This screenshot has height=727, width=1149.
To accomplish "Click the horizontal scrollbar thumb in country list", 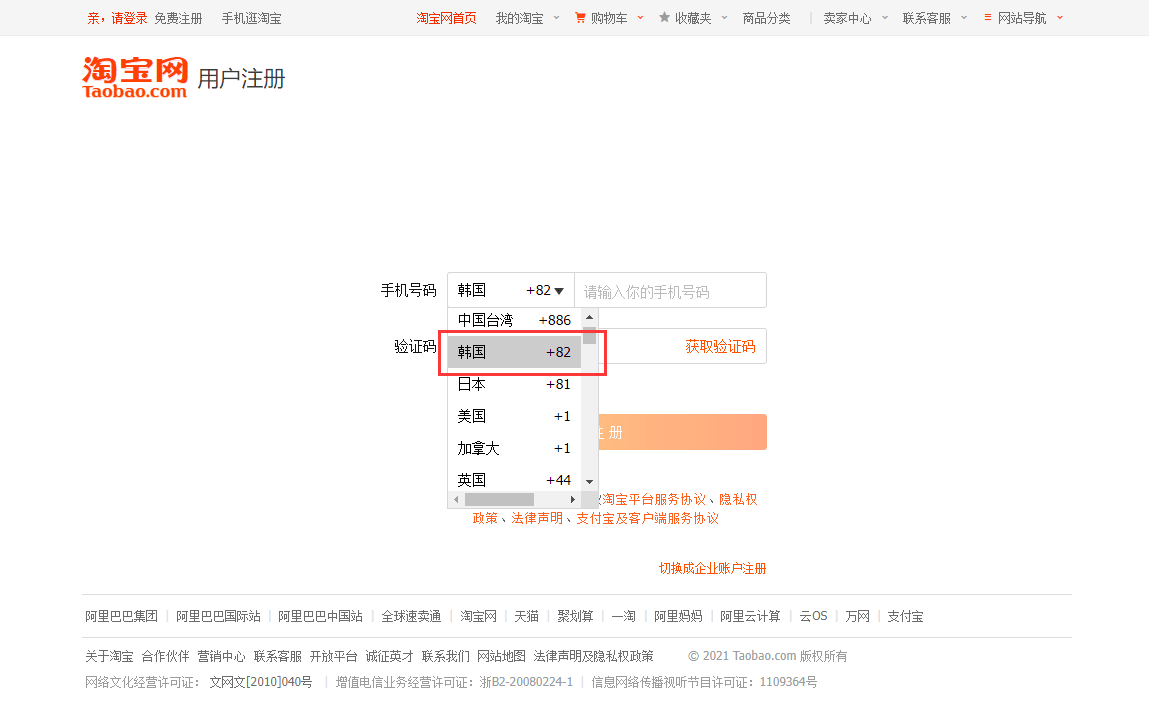I will [x=499, y=499].
